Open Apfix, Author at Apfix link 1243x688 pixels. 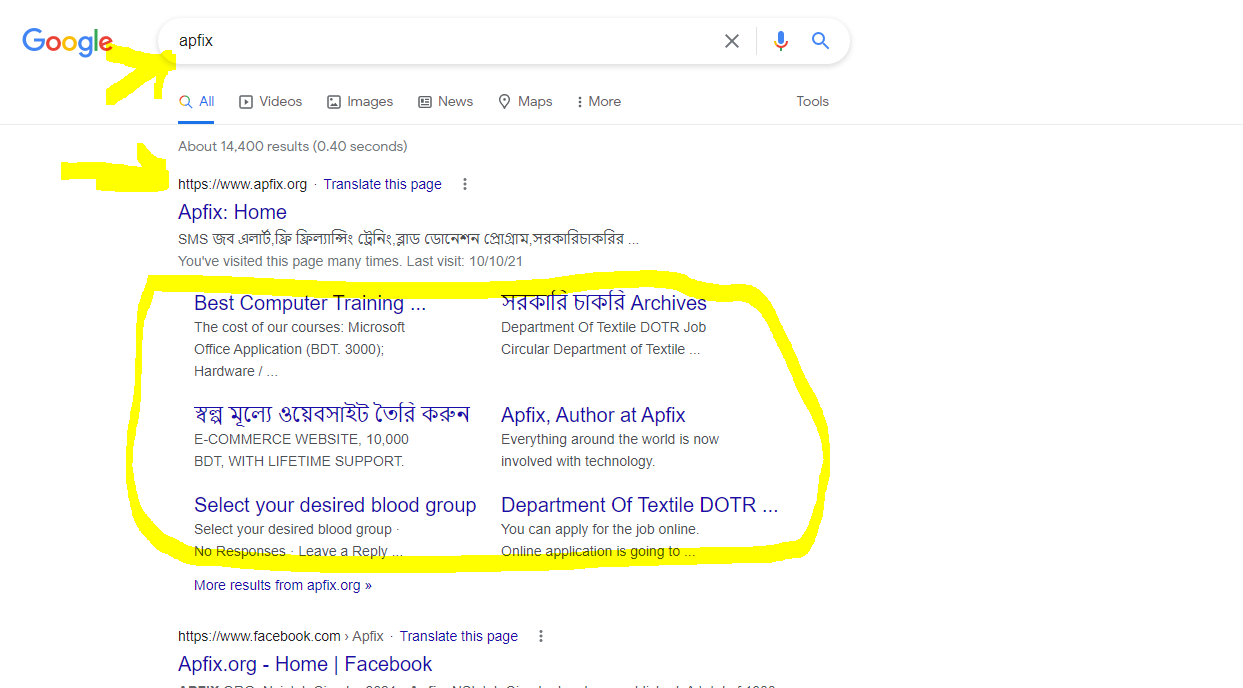(x=593, y=415)
